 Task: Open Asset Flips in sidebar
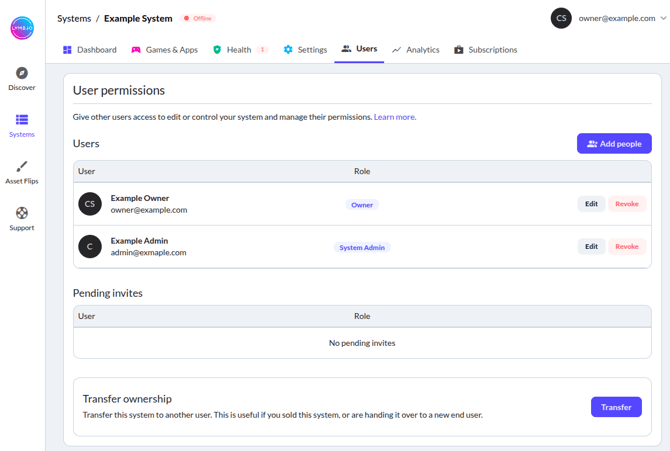[x=22, y=172]
